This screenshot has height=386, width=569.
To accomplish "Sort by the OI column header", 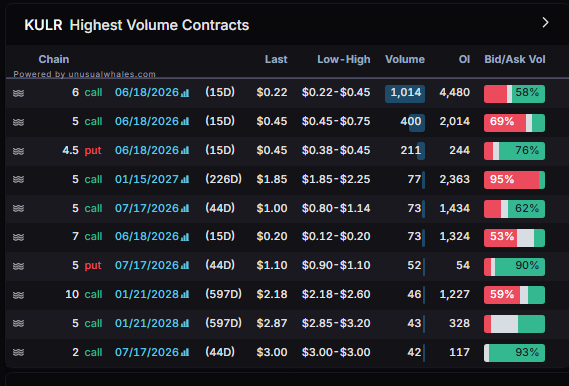I will tap(464, 59).
